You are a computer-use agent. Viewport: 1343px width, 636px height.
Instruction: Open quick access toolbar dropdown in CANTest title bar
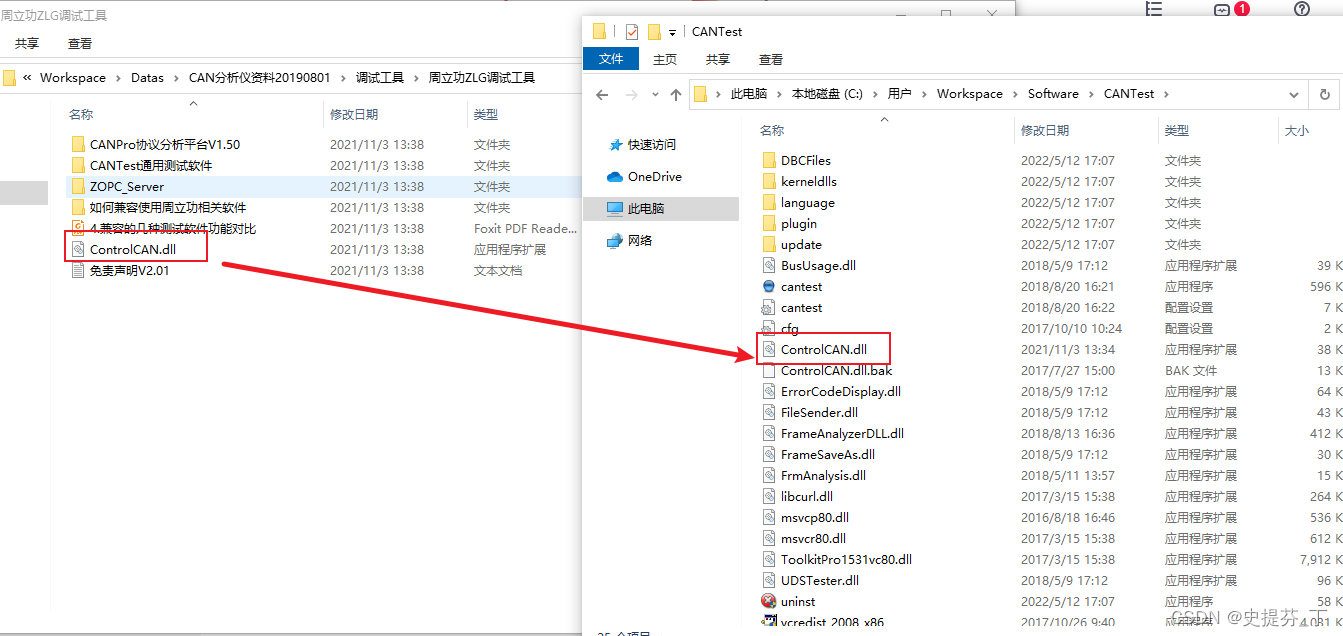pos(673,32)
